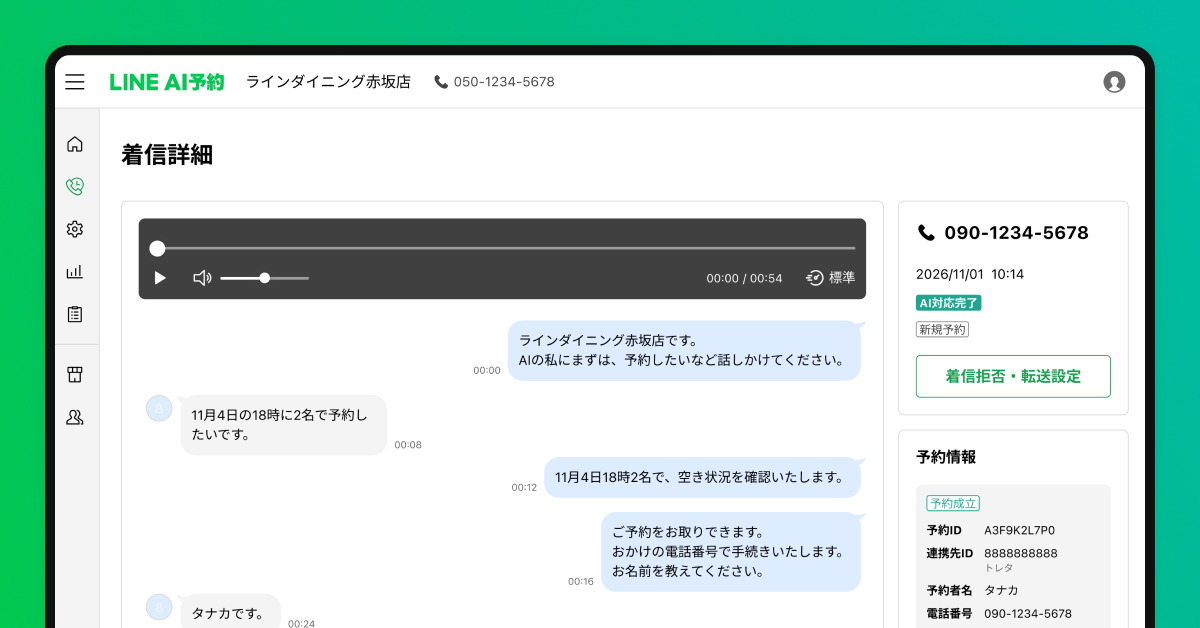Click the audio progress bar
The width and height of the screenshot is (1200, 628).
pyautogui.click(x=503, y=248)
